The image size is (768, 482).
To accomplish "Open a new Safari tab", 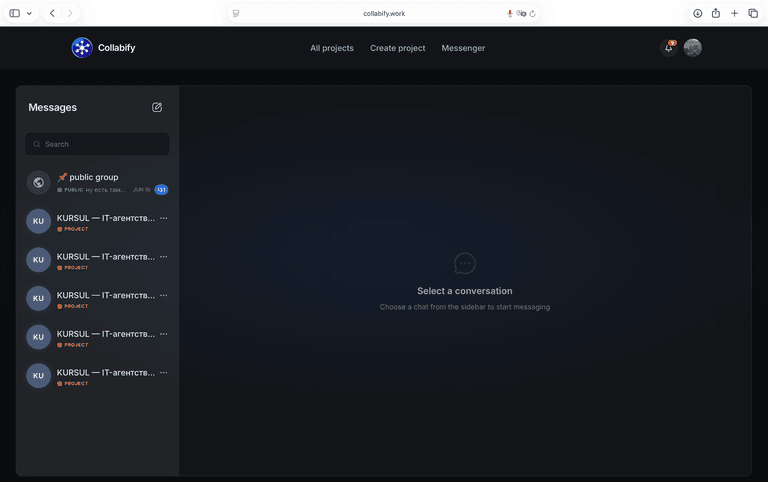I will pyautogui.click(x=734, y=13).
